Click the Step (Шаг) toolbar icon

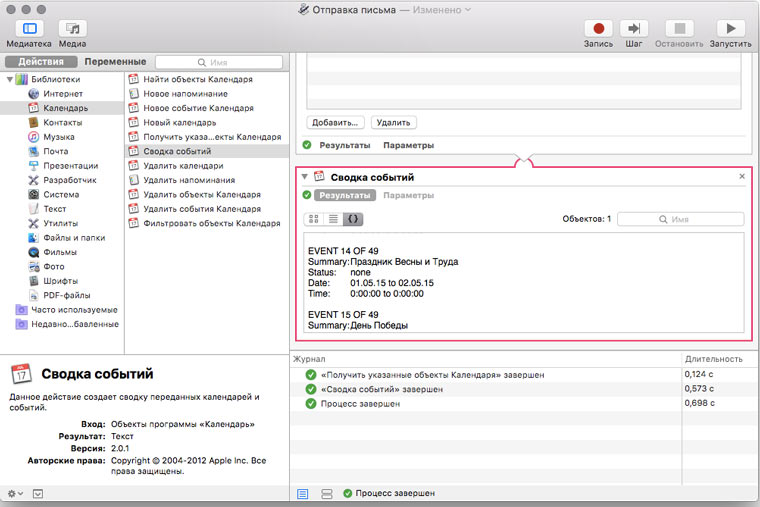coord(634,29)
